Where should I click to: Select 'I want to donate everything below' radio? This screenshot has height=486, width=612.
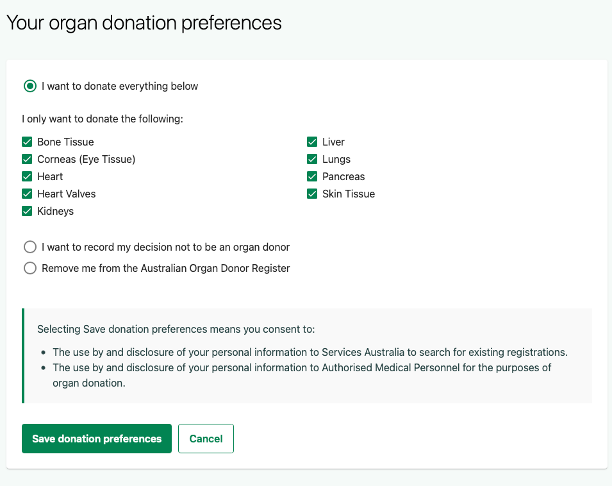30,86
